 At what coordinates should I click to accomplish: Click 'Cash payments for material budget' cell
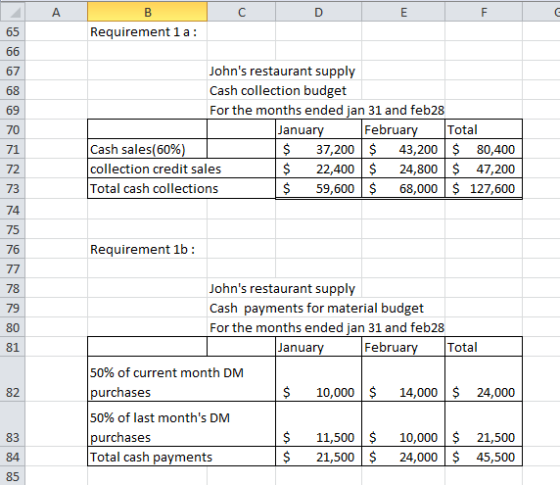point(316,308)
